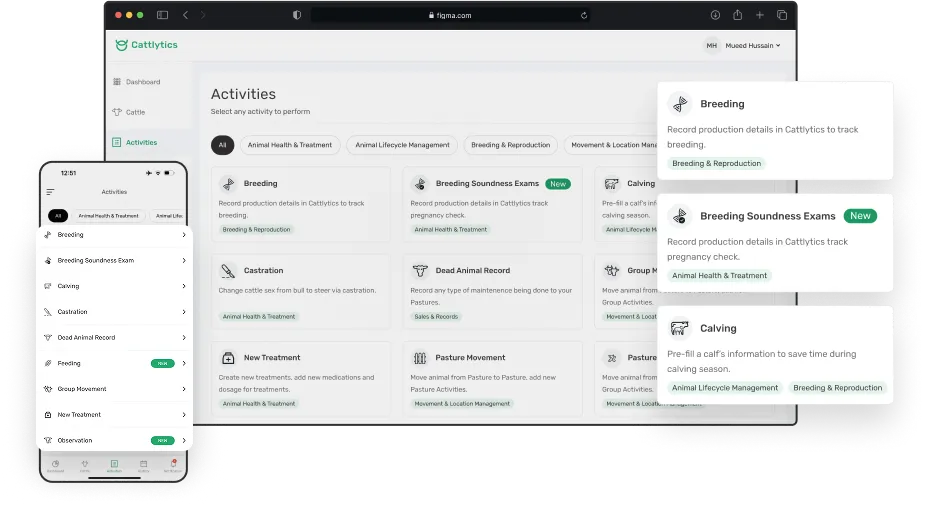The width and height of the screenshot is (930, 508).
Task: Select the All filter tab in browser
Action: tap(222, 145)
